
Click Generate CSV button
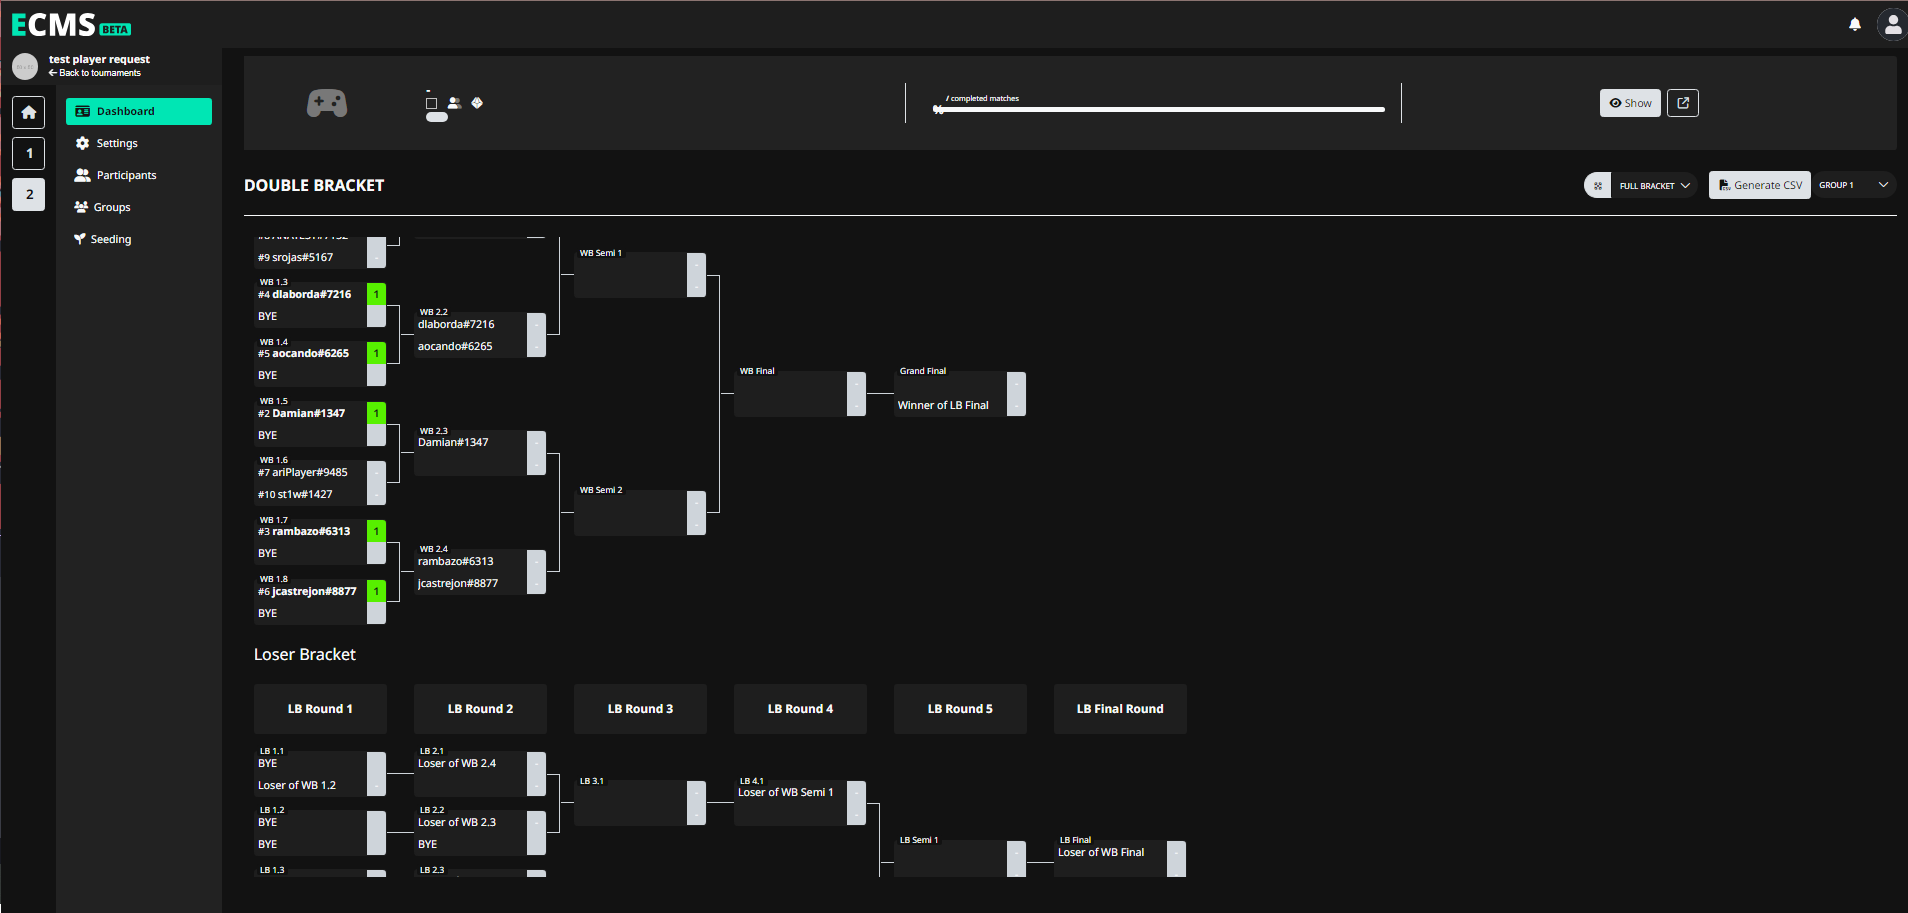pos(1760,185)
